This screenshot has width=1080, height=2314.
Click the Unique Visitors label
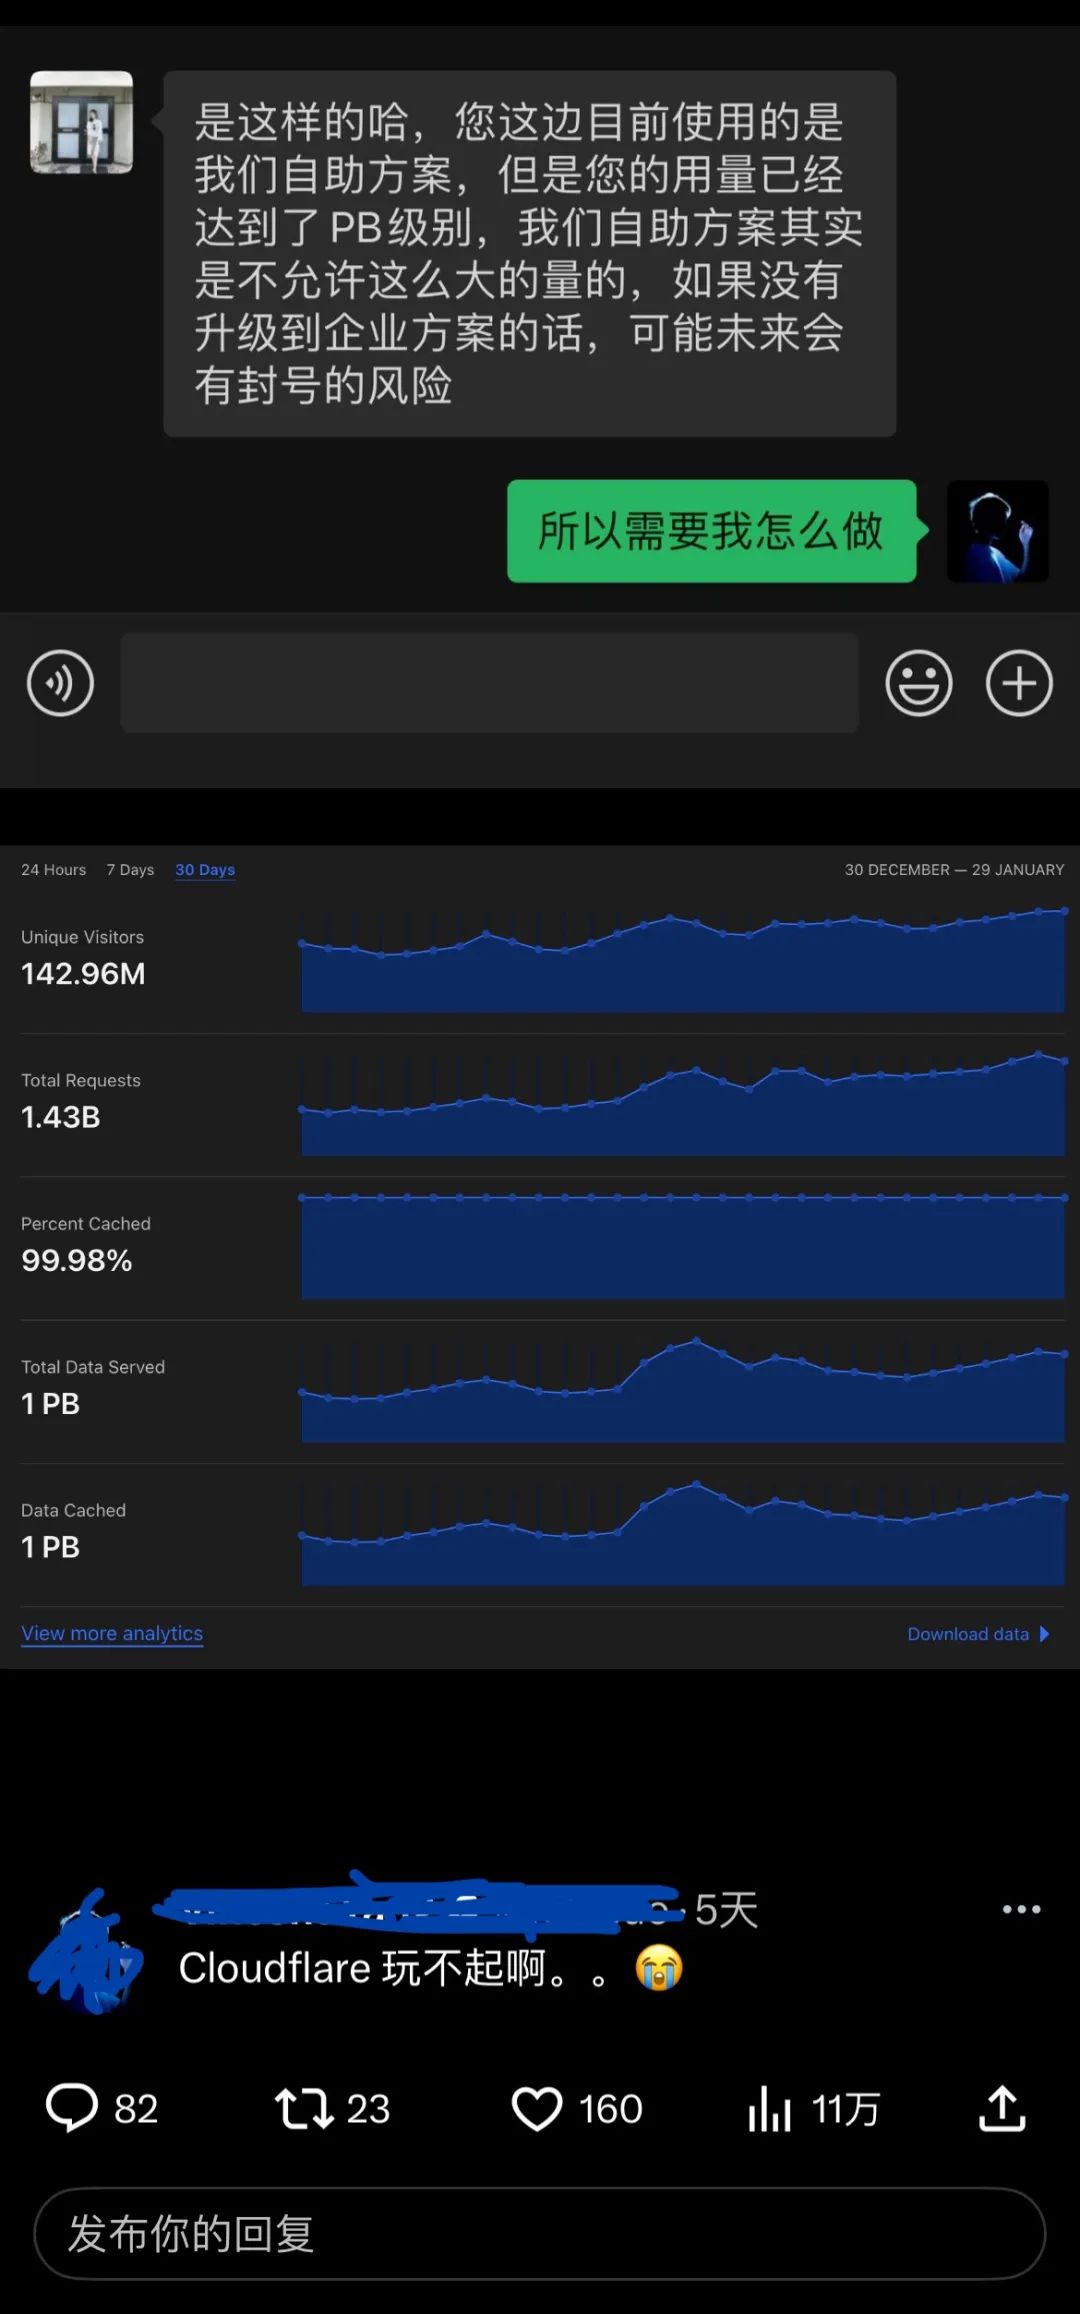tap(83, 937)
